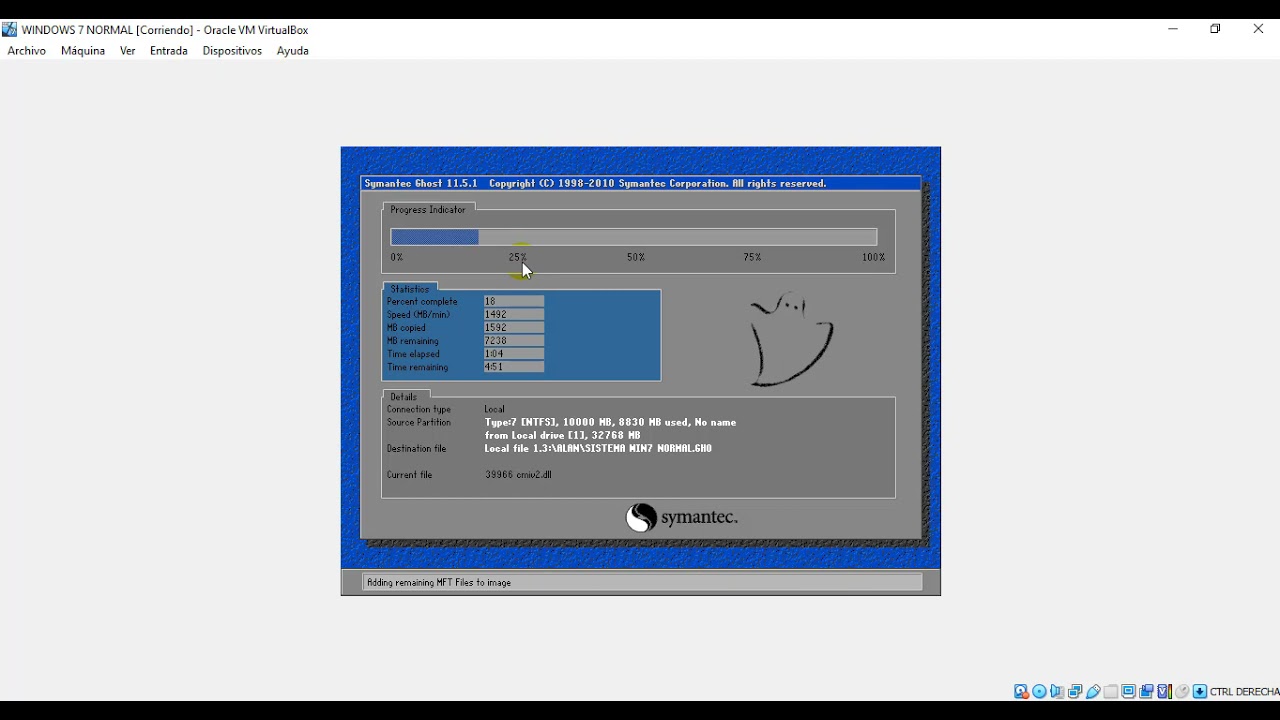Open the Ayuda menu
Image resolution: width=1280 pixels, height=720 pixels.
click(293, 51)
